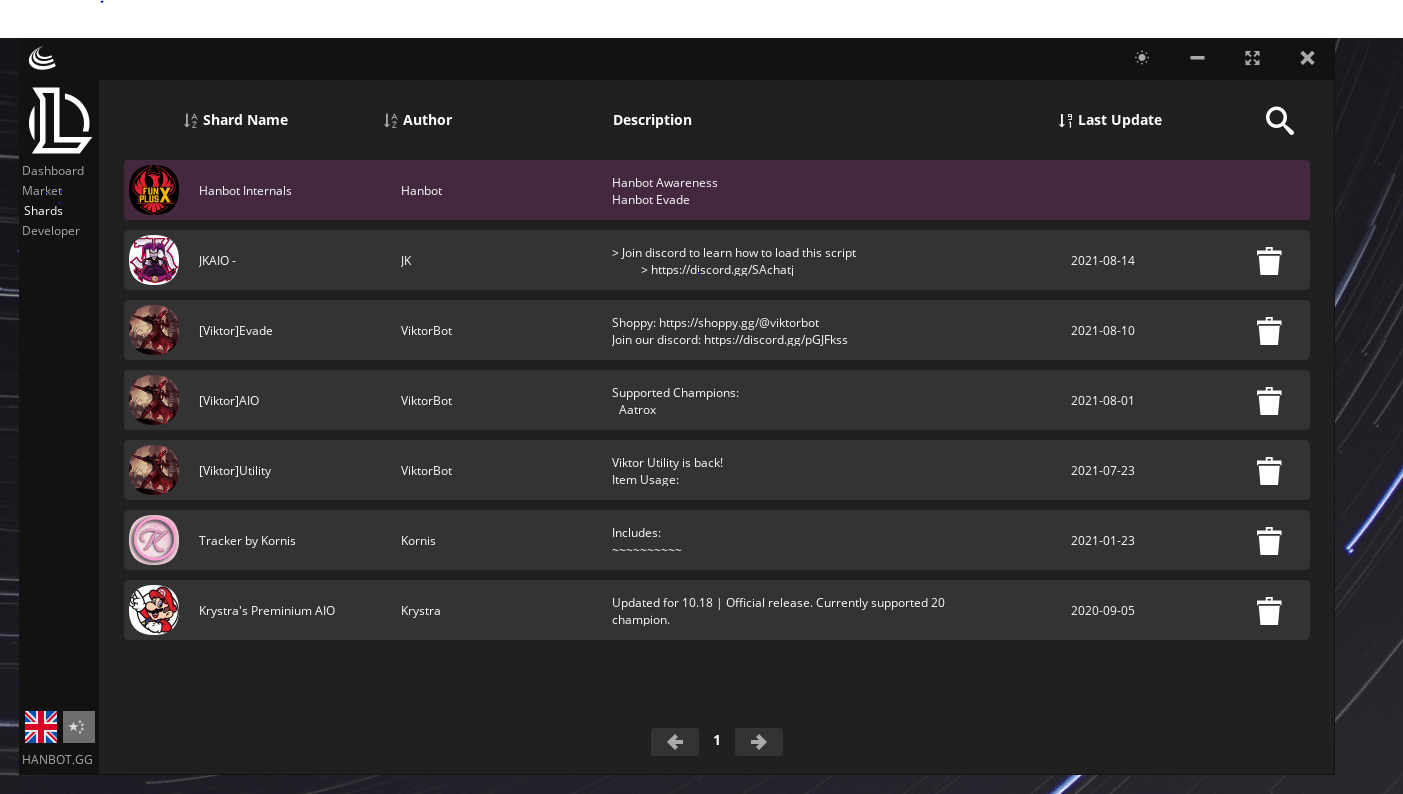Screen dimensions: 1403x794
Task: Select the Hanbot Internals FunPlus avatar
Action: pyautogui.click(x=154, y=190)
